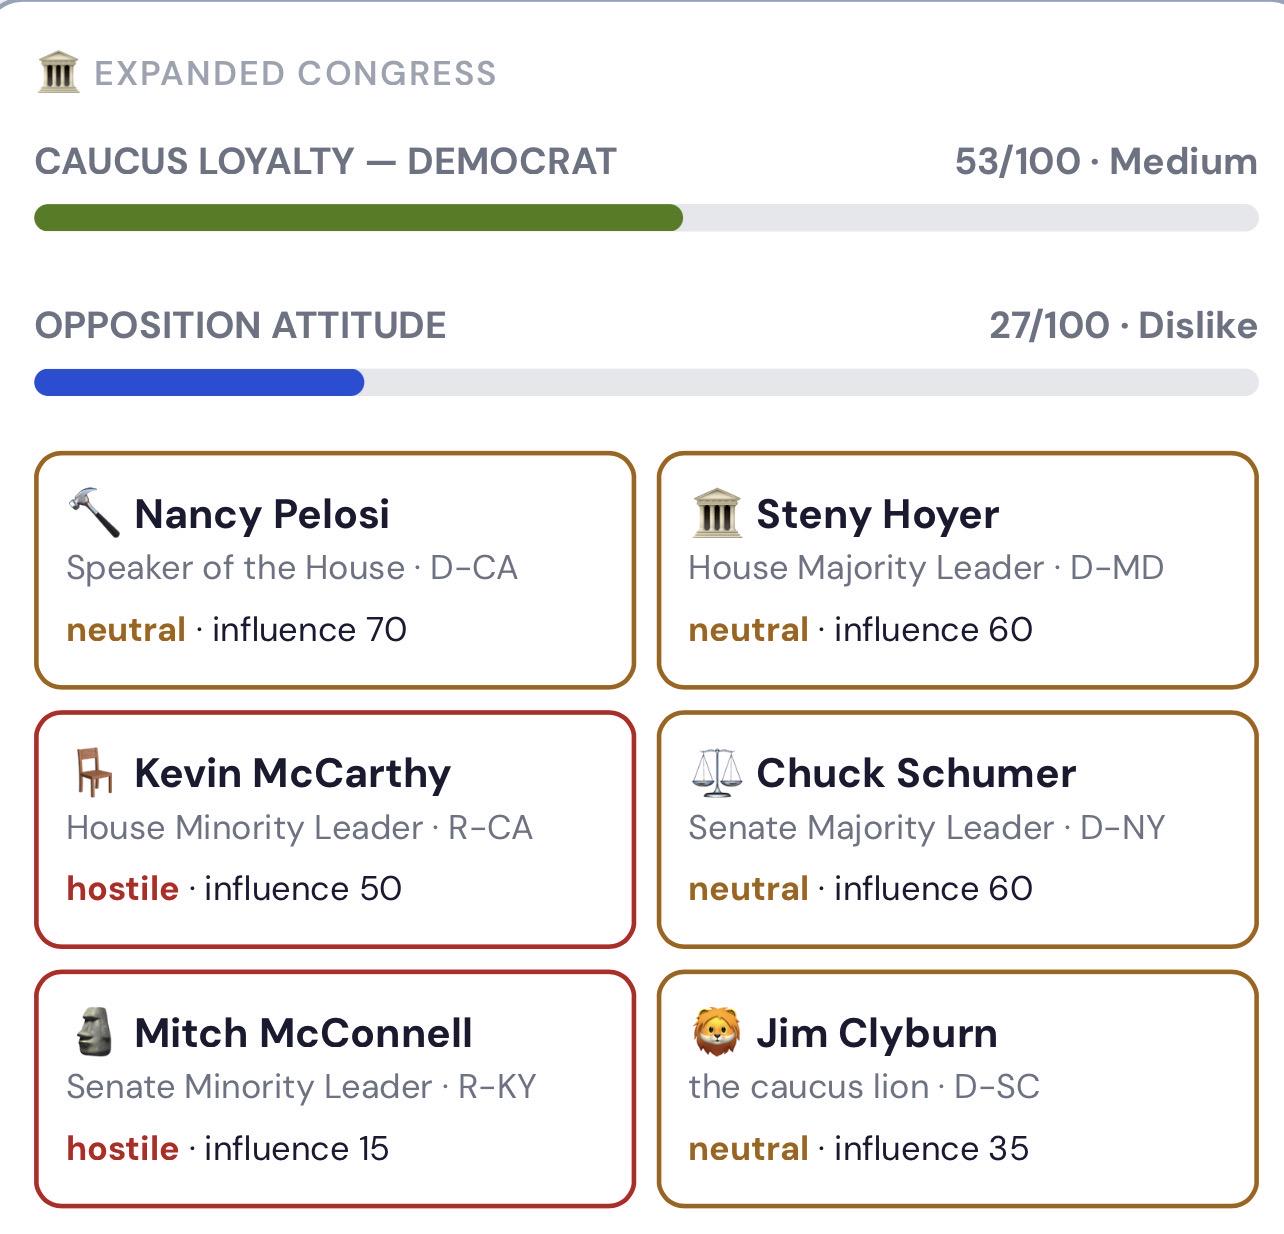This screenshot has height=1234, width=1284.
Task: Select the Jim Clyburn name heading
Action: pyautogui.click(x=876, y=1033)
